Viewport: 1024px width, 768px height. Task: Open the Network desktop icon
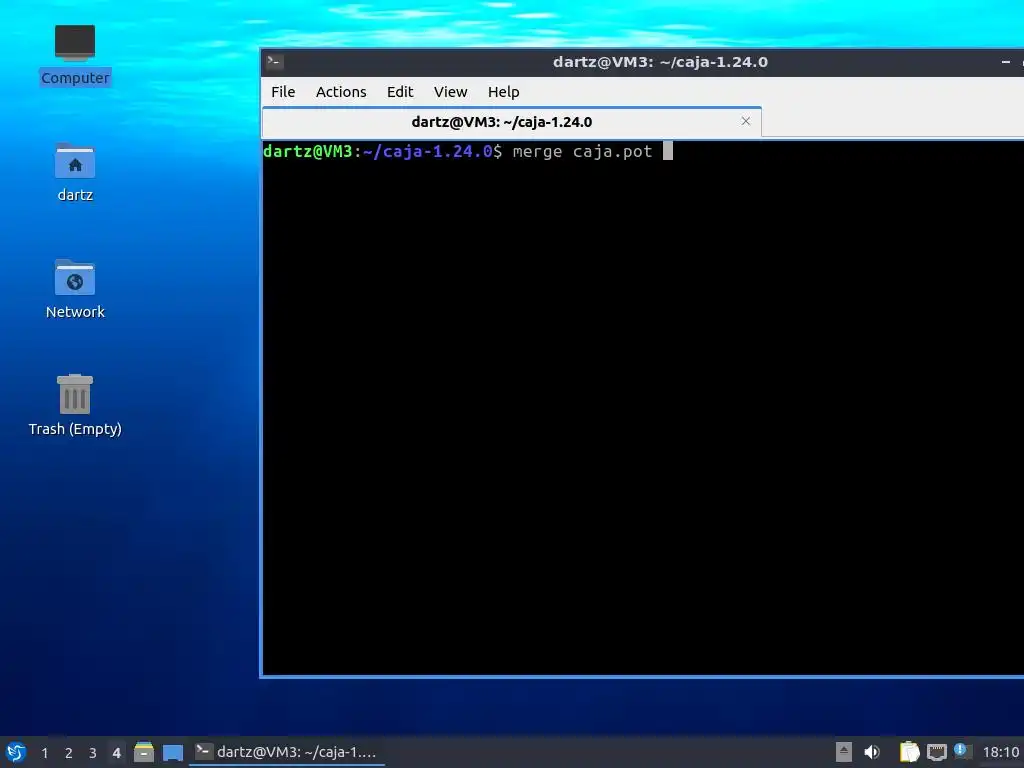(74, 289)
